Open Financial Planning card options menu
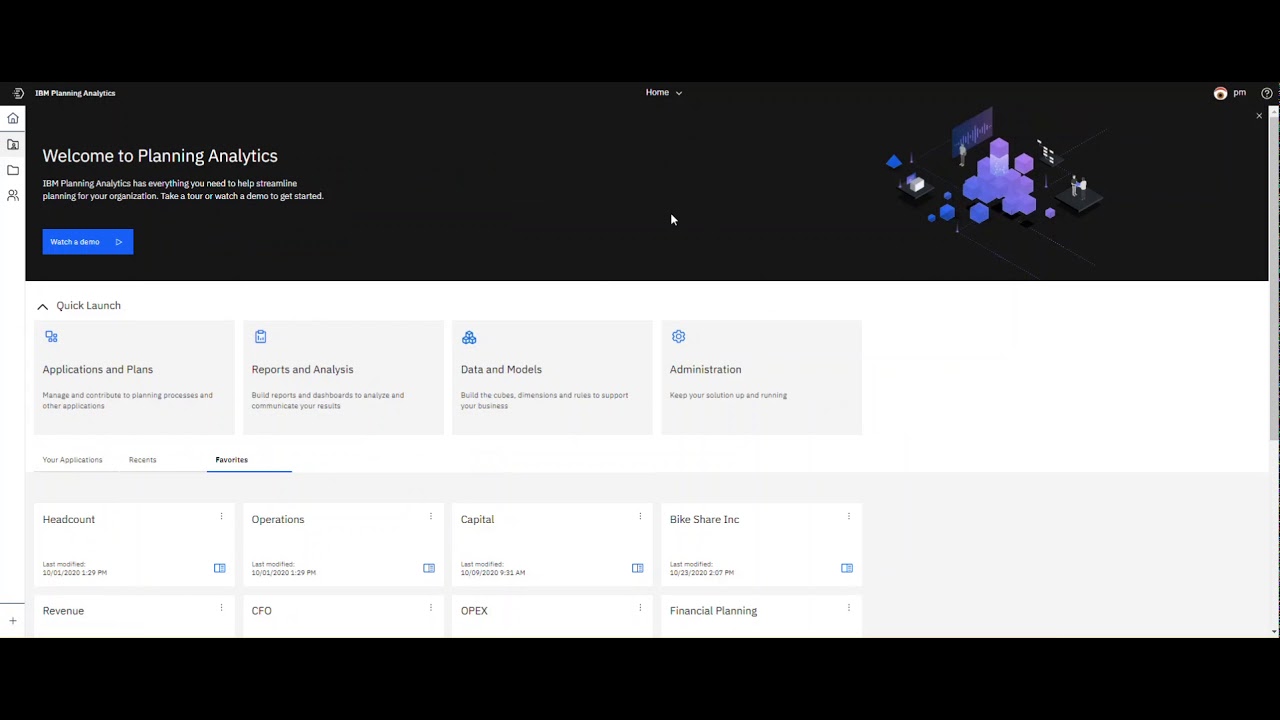 (x=849, y=608)
